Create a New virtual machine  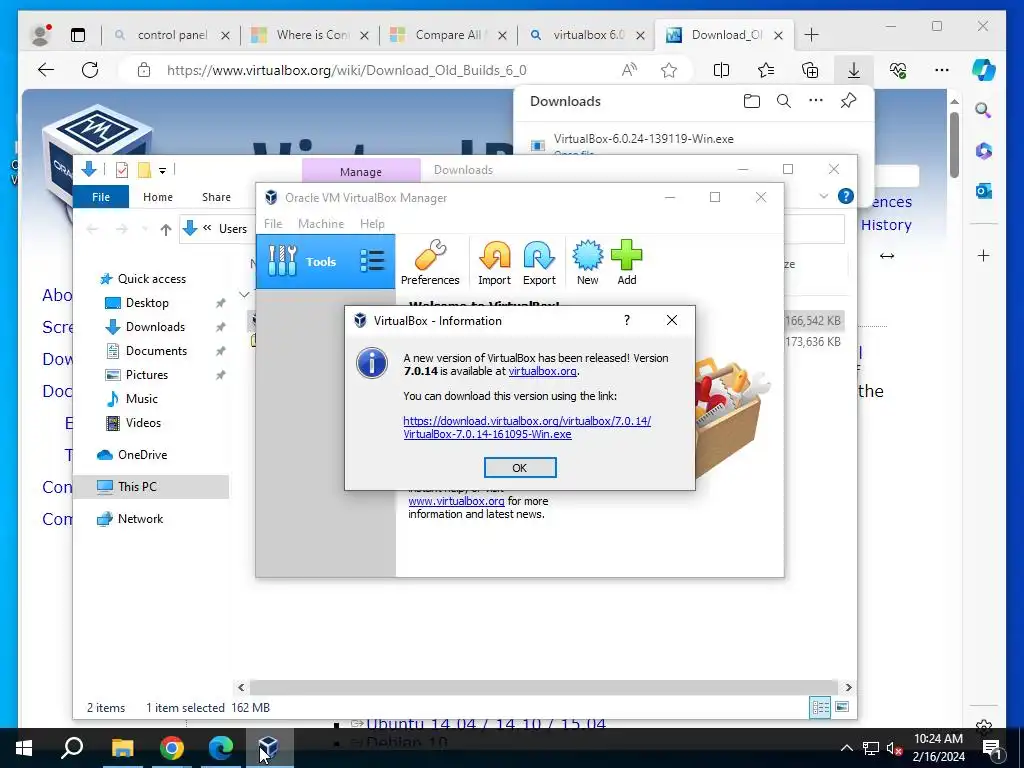tap(587, 263)
